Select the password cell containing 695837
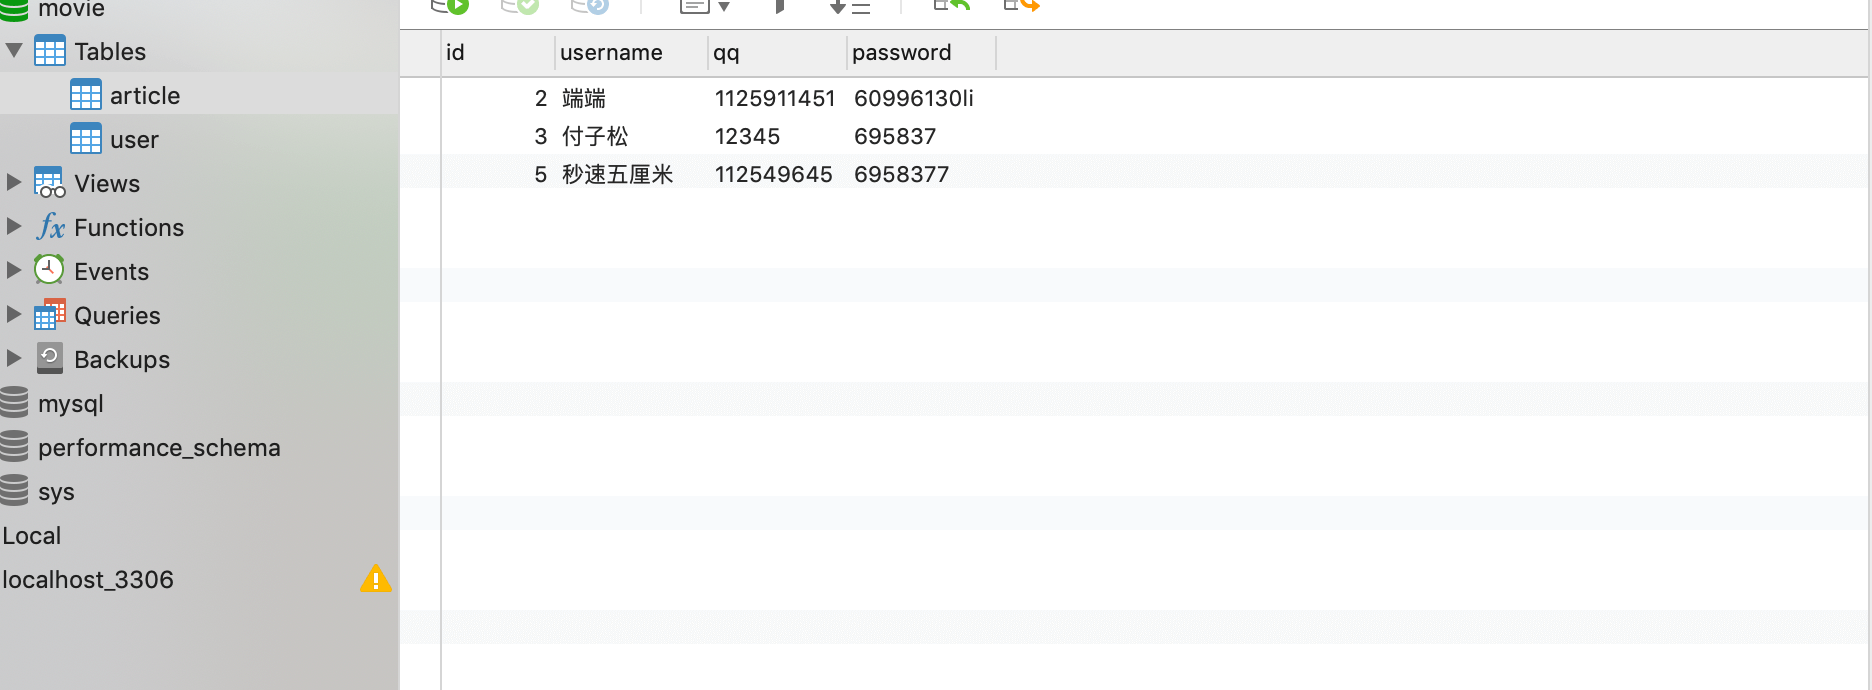This screenshot has width=1872, height=690. (895, 136)
